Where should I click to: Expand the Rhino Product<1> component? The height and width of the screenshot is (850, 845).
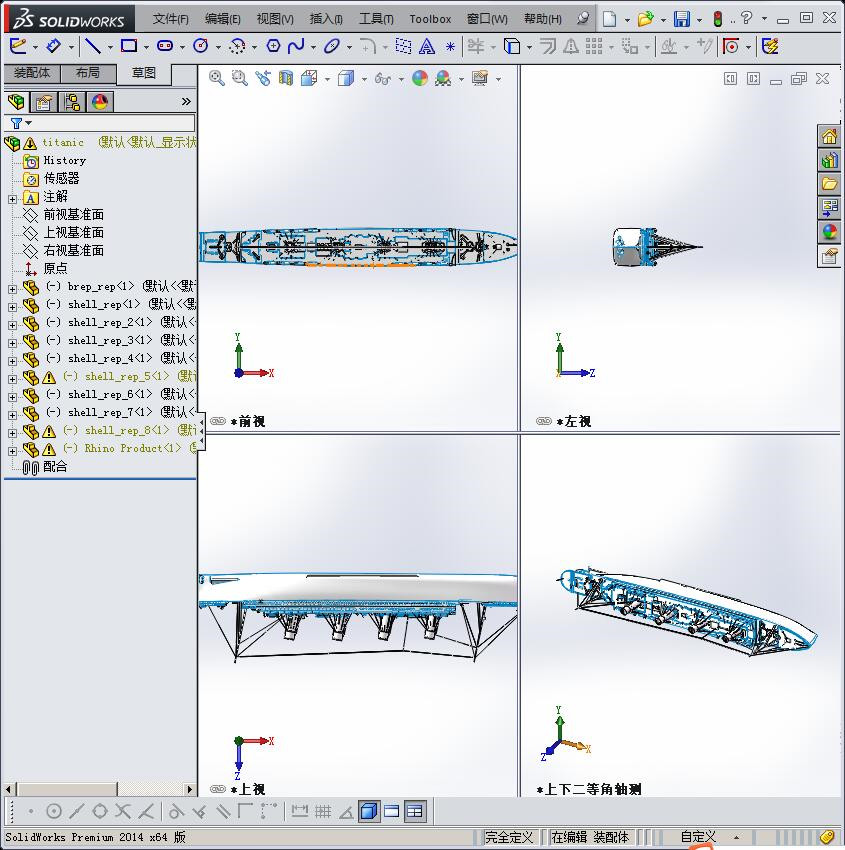click(12, 451)
